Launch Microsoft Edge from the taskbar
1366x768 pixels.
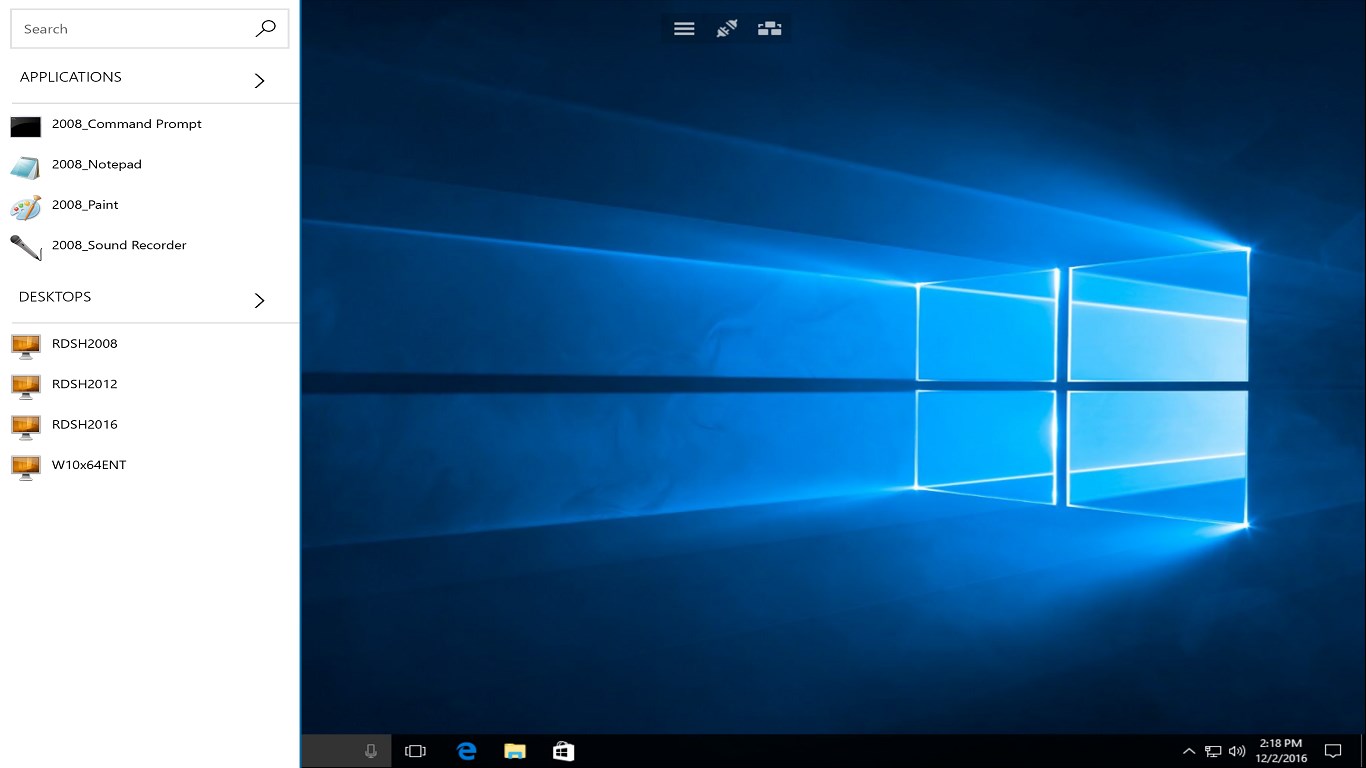point(466,751)
